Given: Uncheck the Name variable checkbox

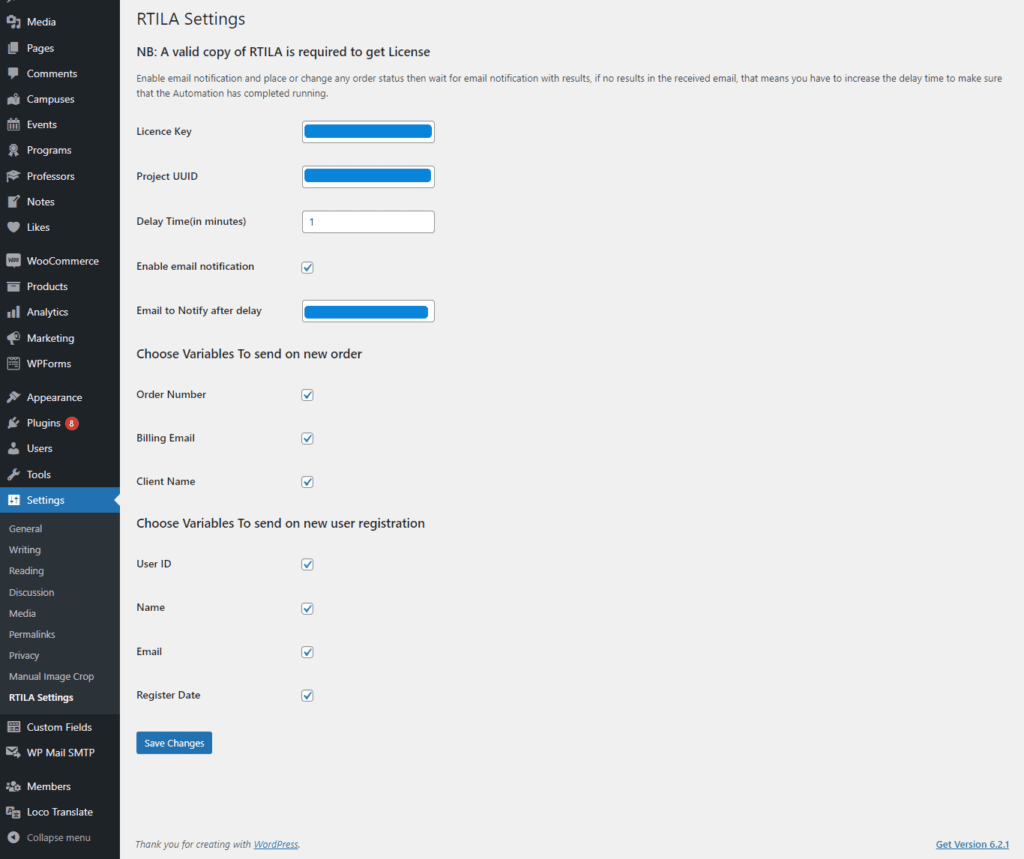Looking at the screenshot, I should 307,608.
